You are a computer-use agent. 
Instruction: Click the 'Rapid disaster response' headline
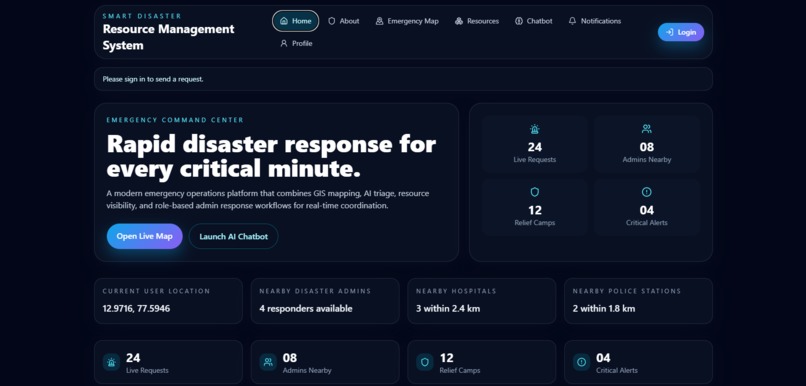click(x=271, y=157)
